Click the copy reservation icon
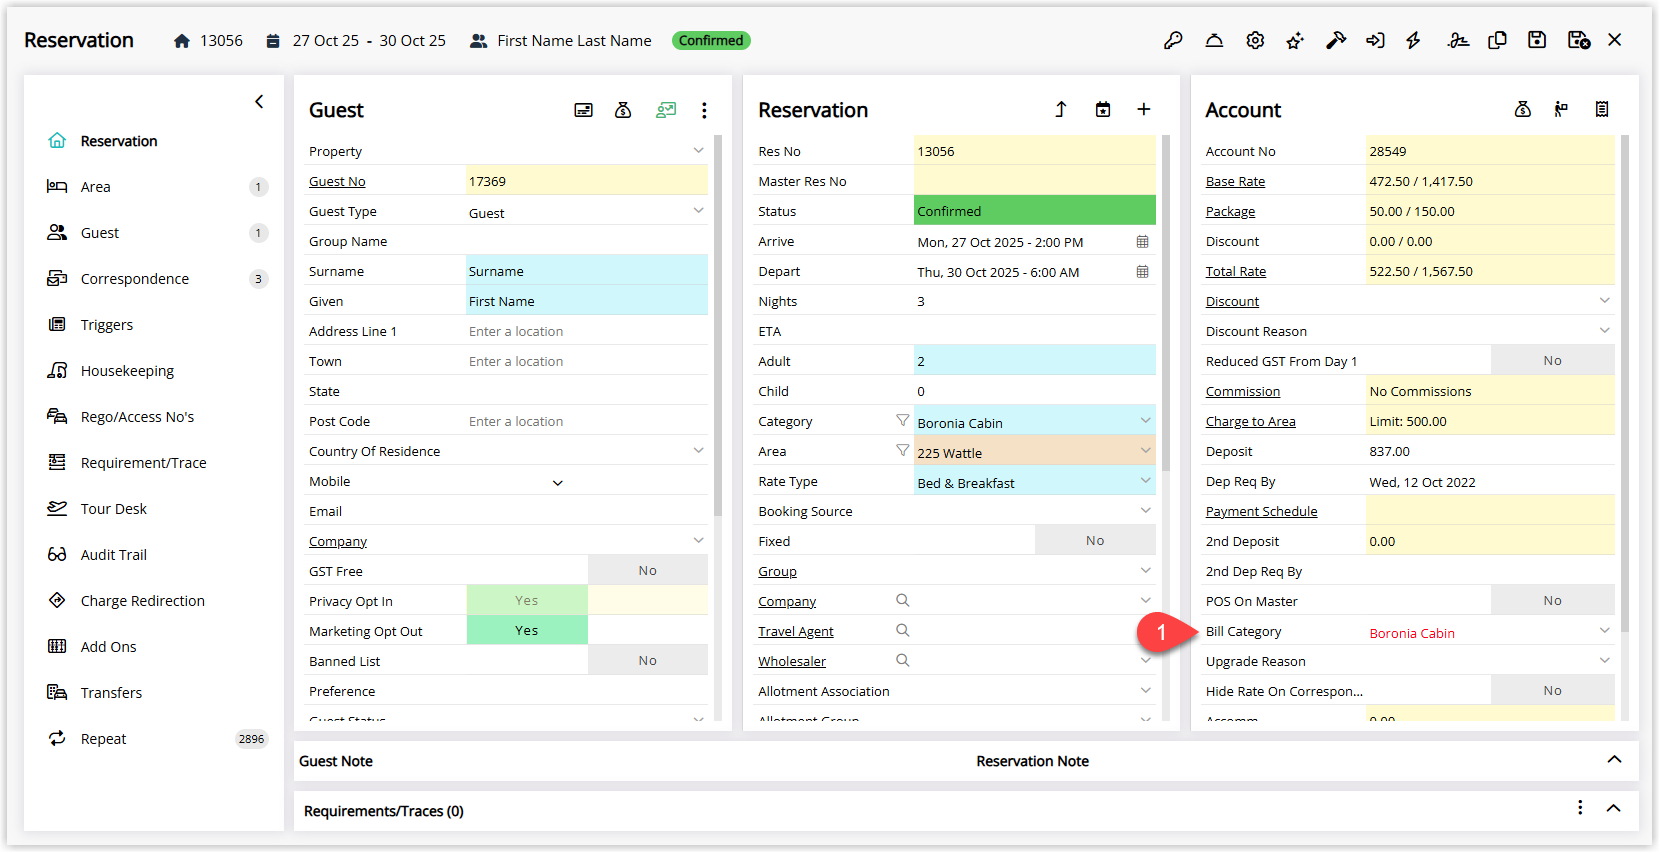Screen dimensions: 1660x853 pos(1497,40)
